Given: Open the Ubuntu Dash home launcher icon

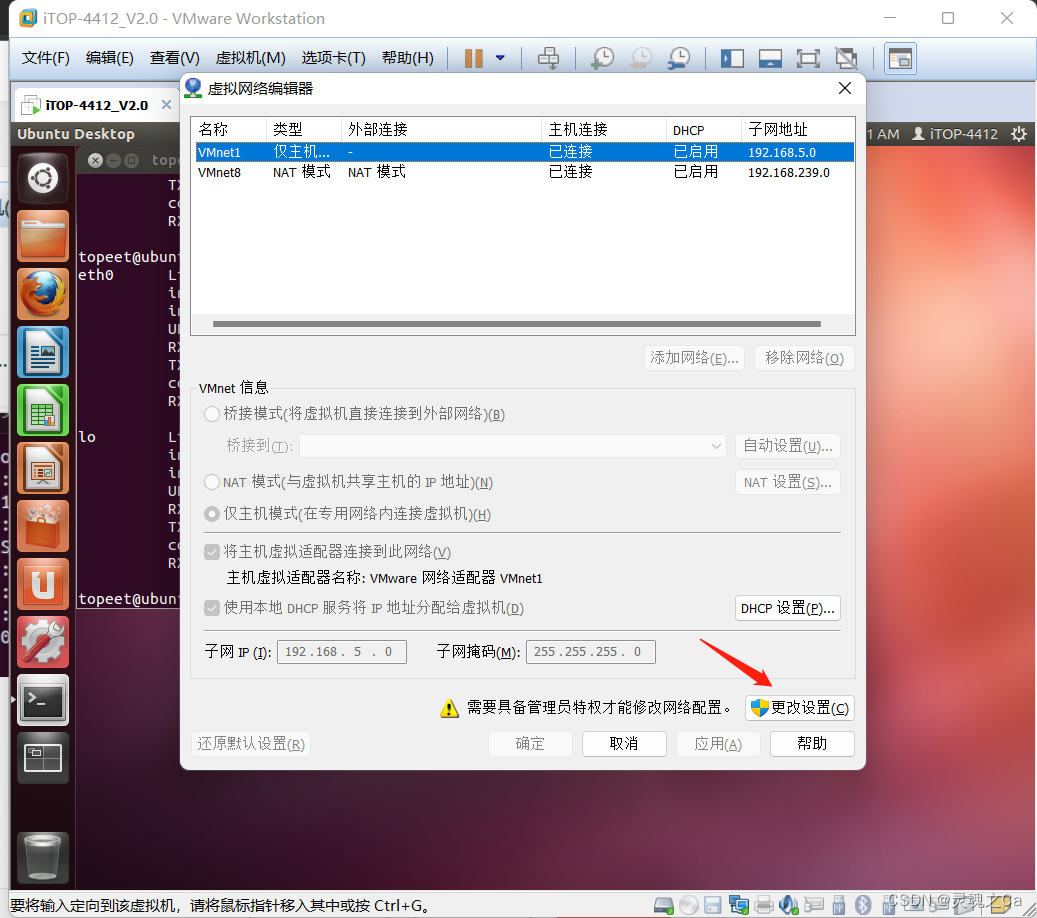Looking at the screenshot, I should click(43, 179).
